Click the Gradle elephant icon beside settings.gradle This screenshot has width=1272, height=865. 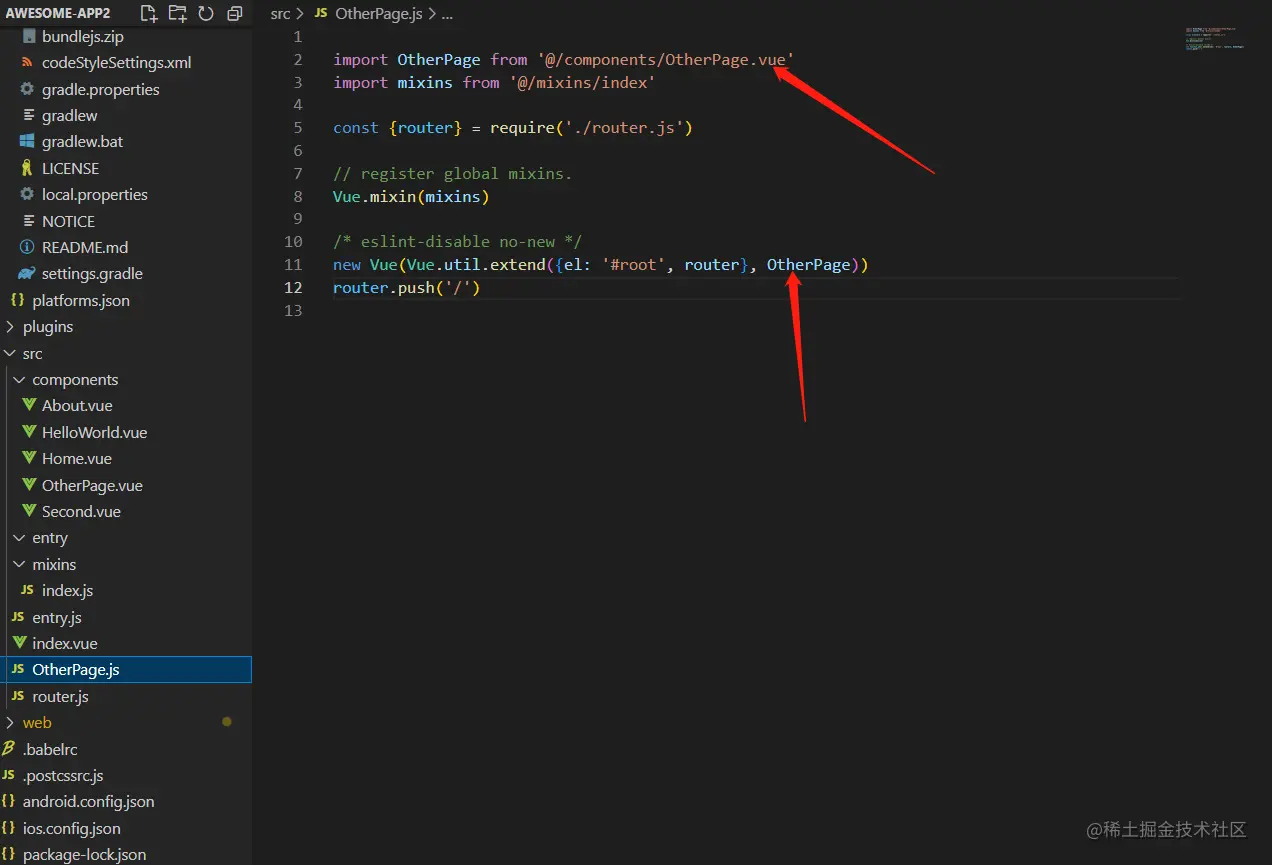27,273
